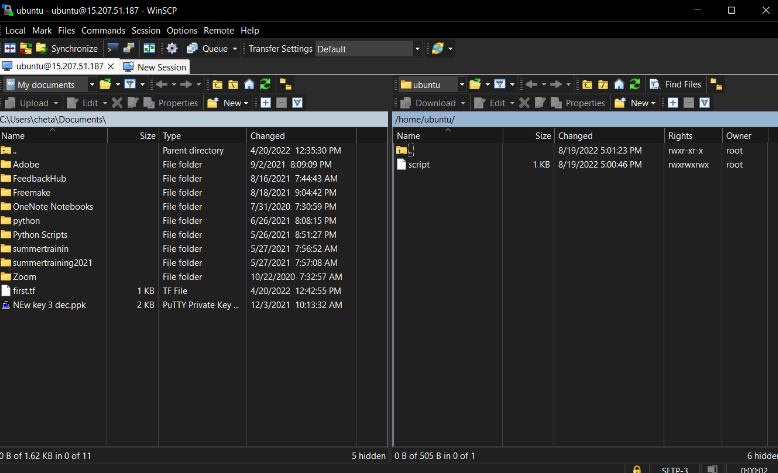Image resolution: width=778 pixels, height=473 pixels.
Task: Open the console terminal toolbar icon
Action: (113, 49)
